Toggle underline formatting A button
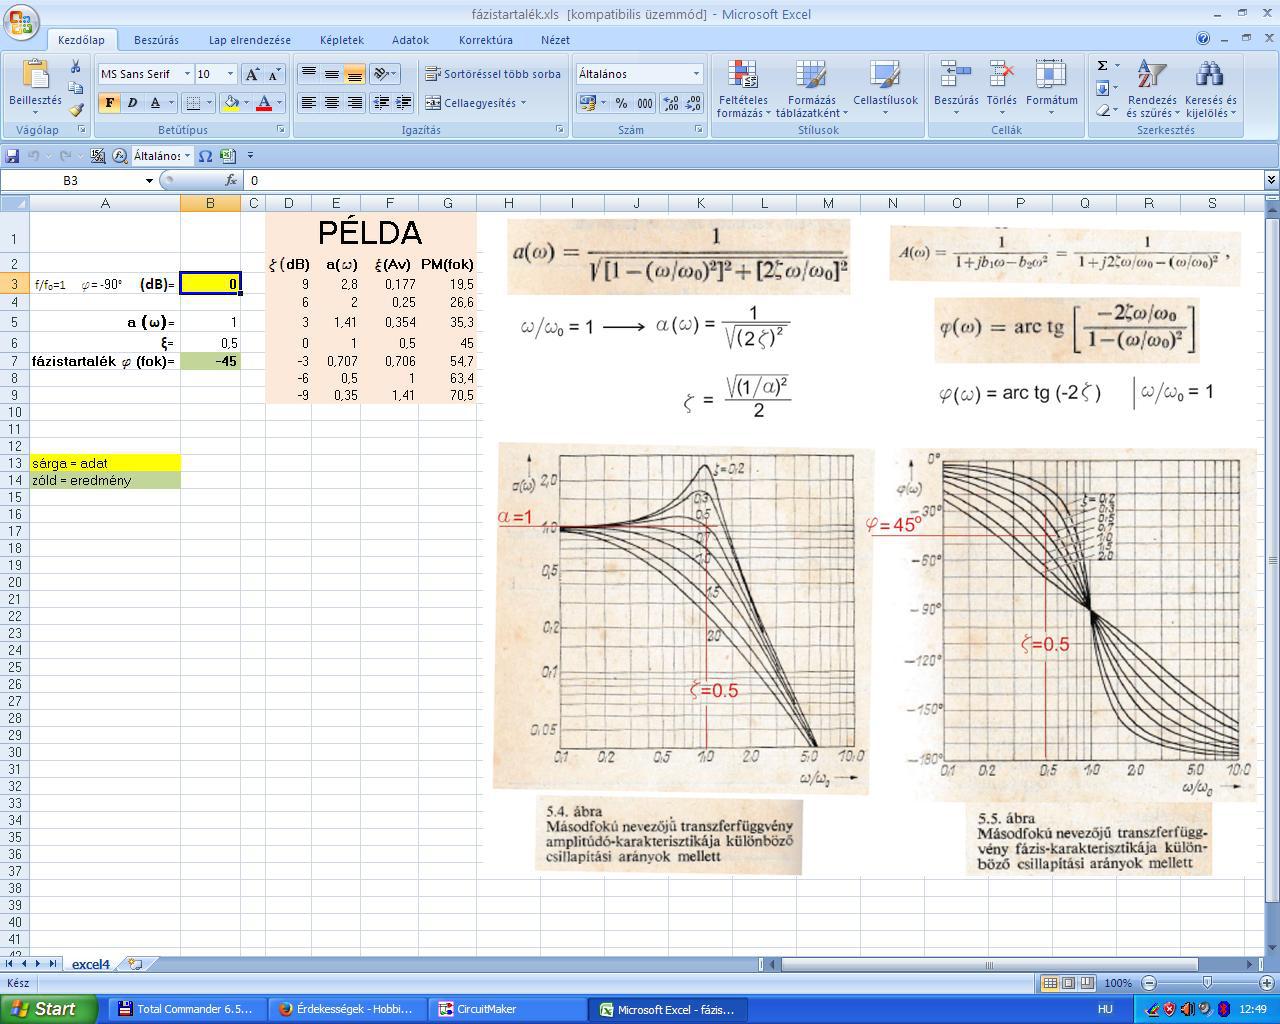 [154, 103]
